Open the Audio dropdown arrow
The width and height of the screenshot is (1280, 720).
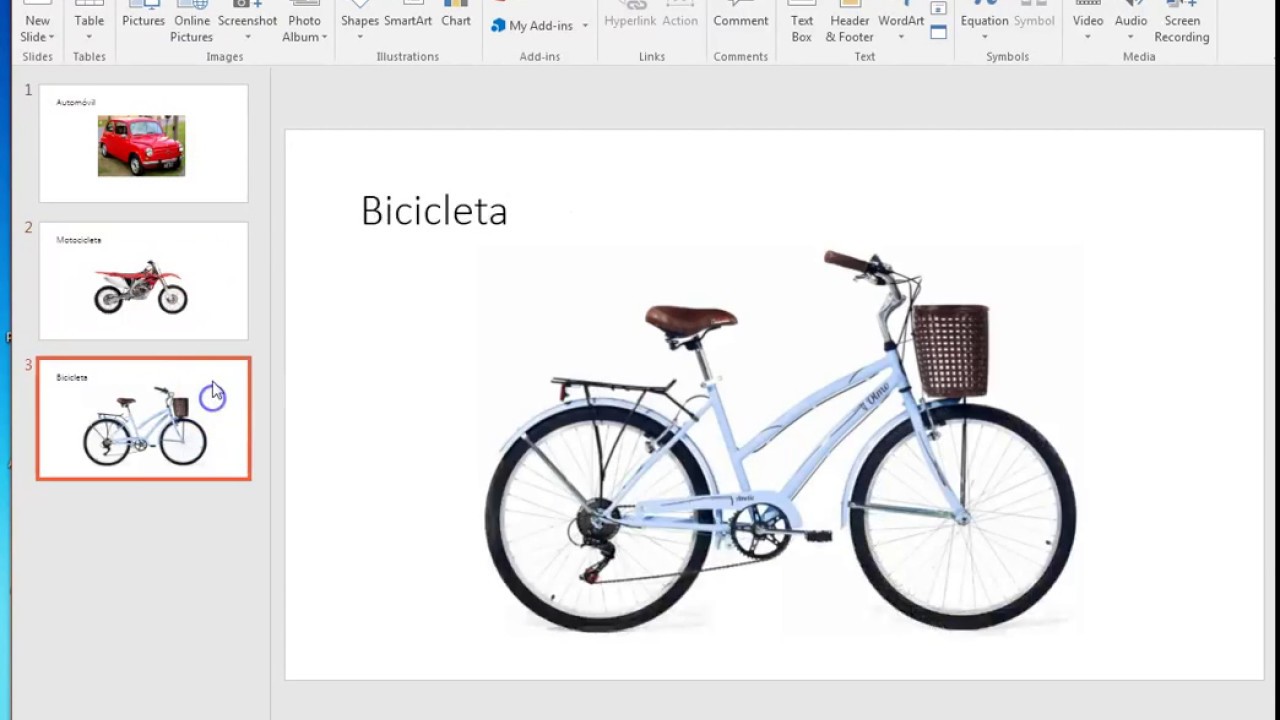(x=1131, y=38)
